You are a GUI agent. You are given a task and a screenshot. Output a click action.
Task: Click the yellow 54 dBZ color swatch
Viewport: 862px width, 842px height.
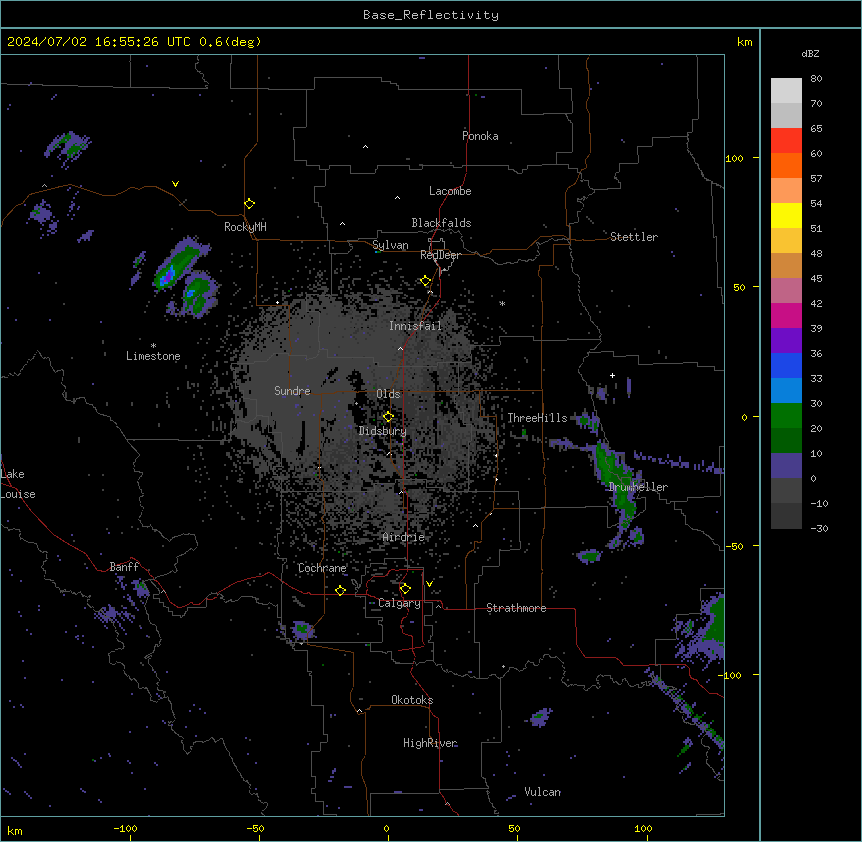pyautogui.click(x=786, y=215)
